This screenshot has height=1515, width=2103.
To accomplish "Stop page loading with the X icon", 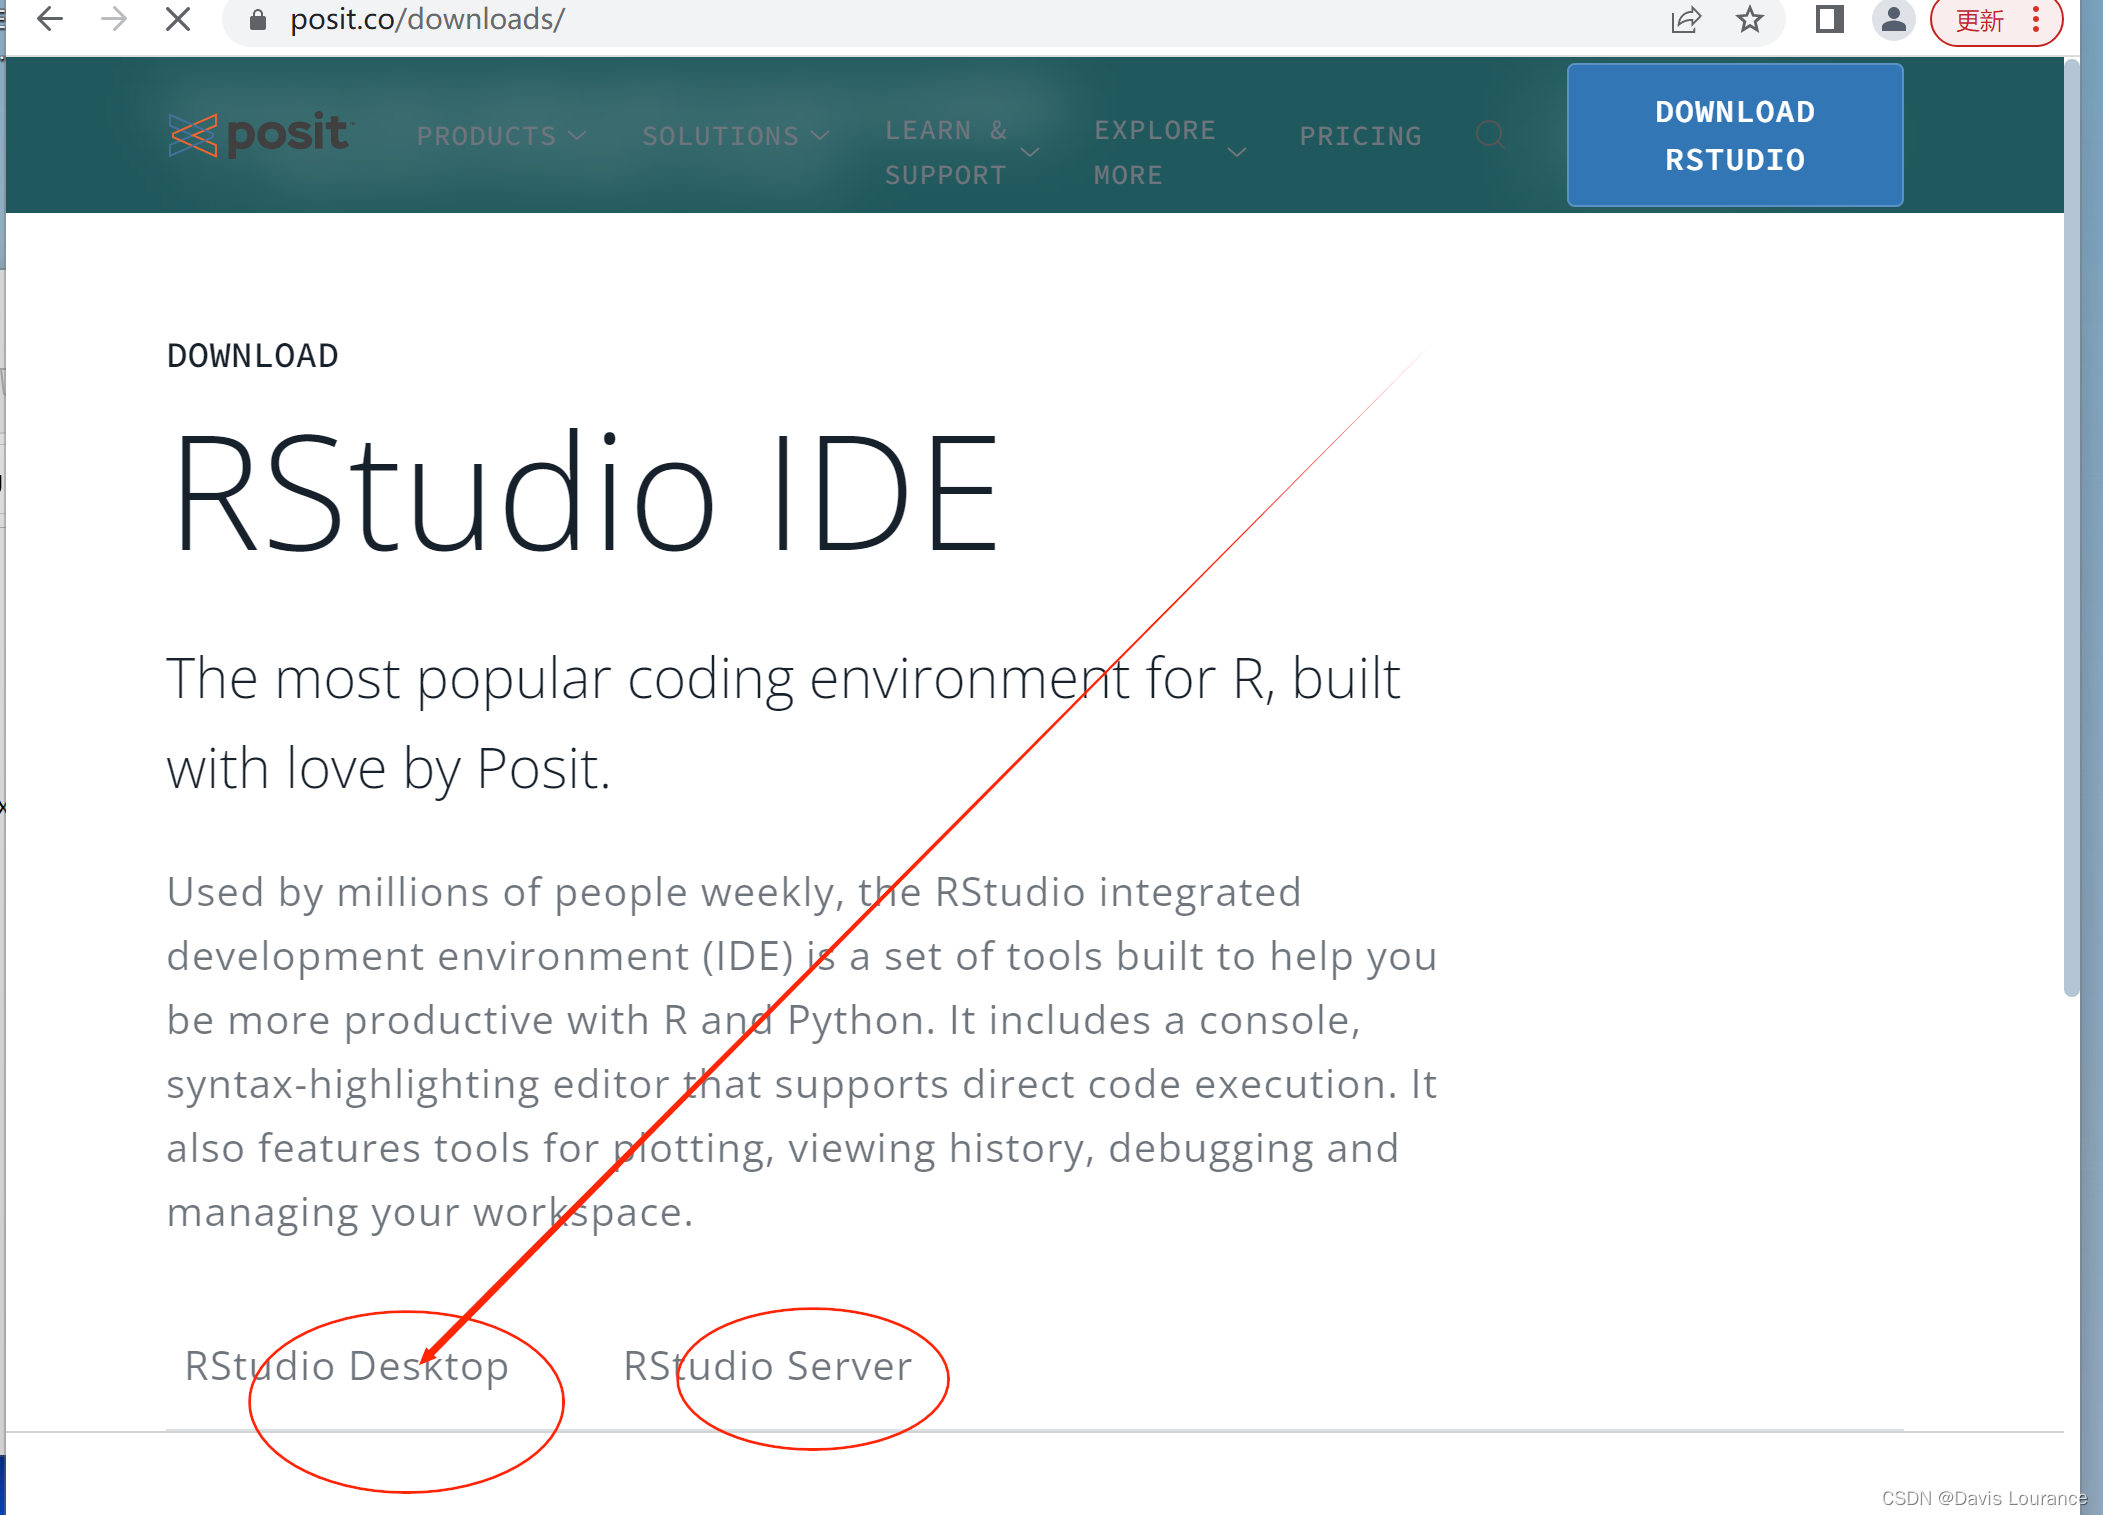I will coord(178,19).
